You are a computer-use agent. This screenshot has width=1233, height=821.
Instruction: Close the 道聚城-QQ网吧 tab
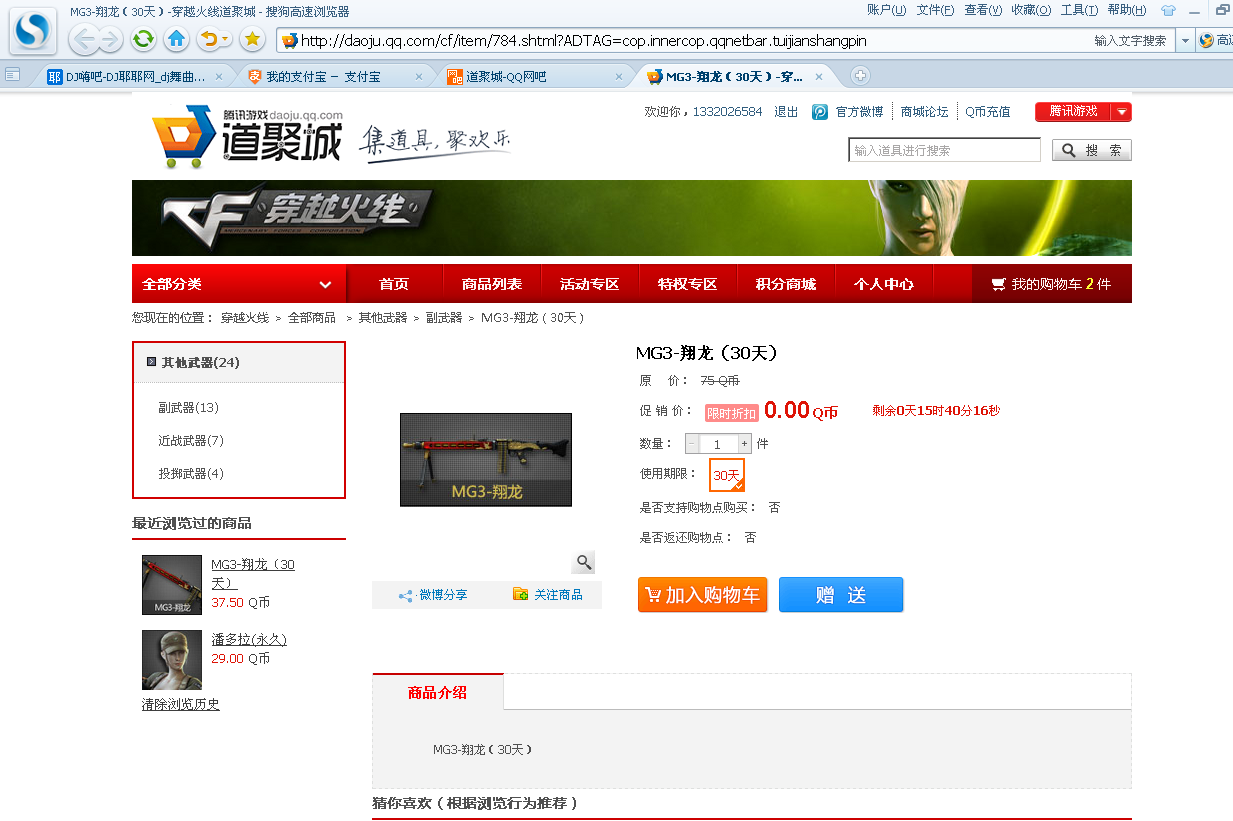click(x=618, y=76)
